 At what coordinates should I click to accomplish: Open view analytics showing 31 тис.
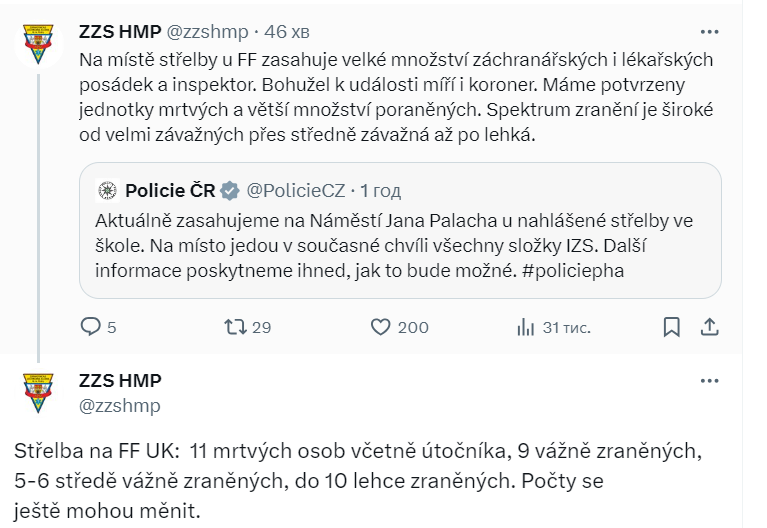[x=525, y=327]
